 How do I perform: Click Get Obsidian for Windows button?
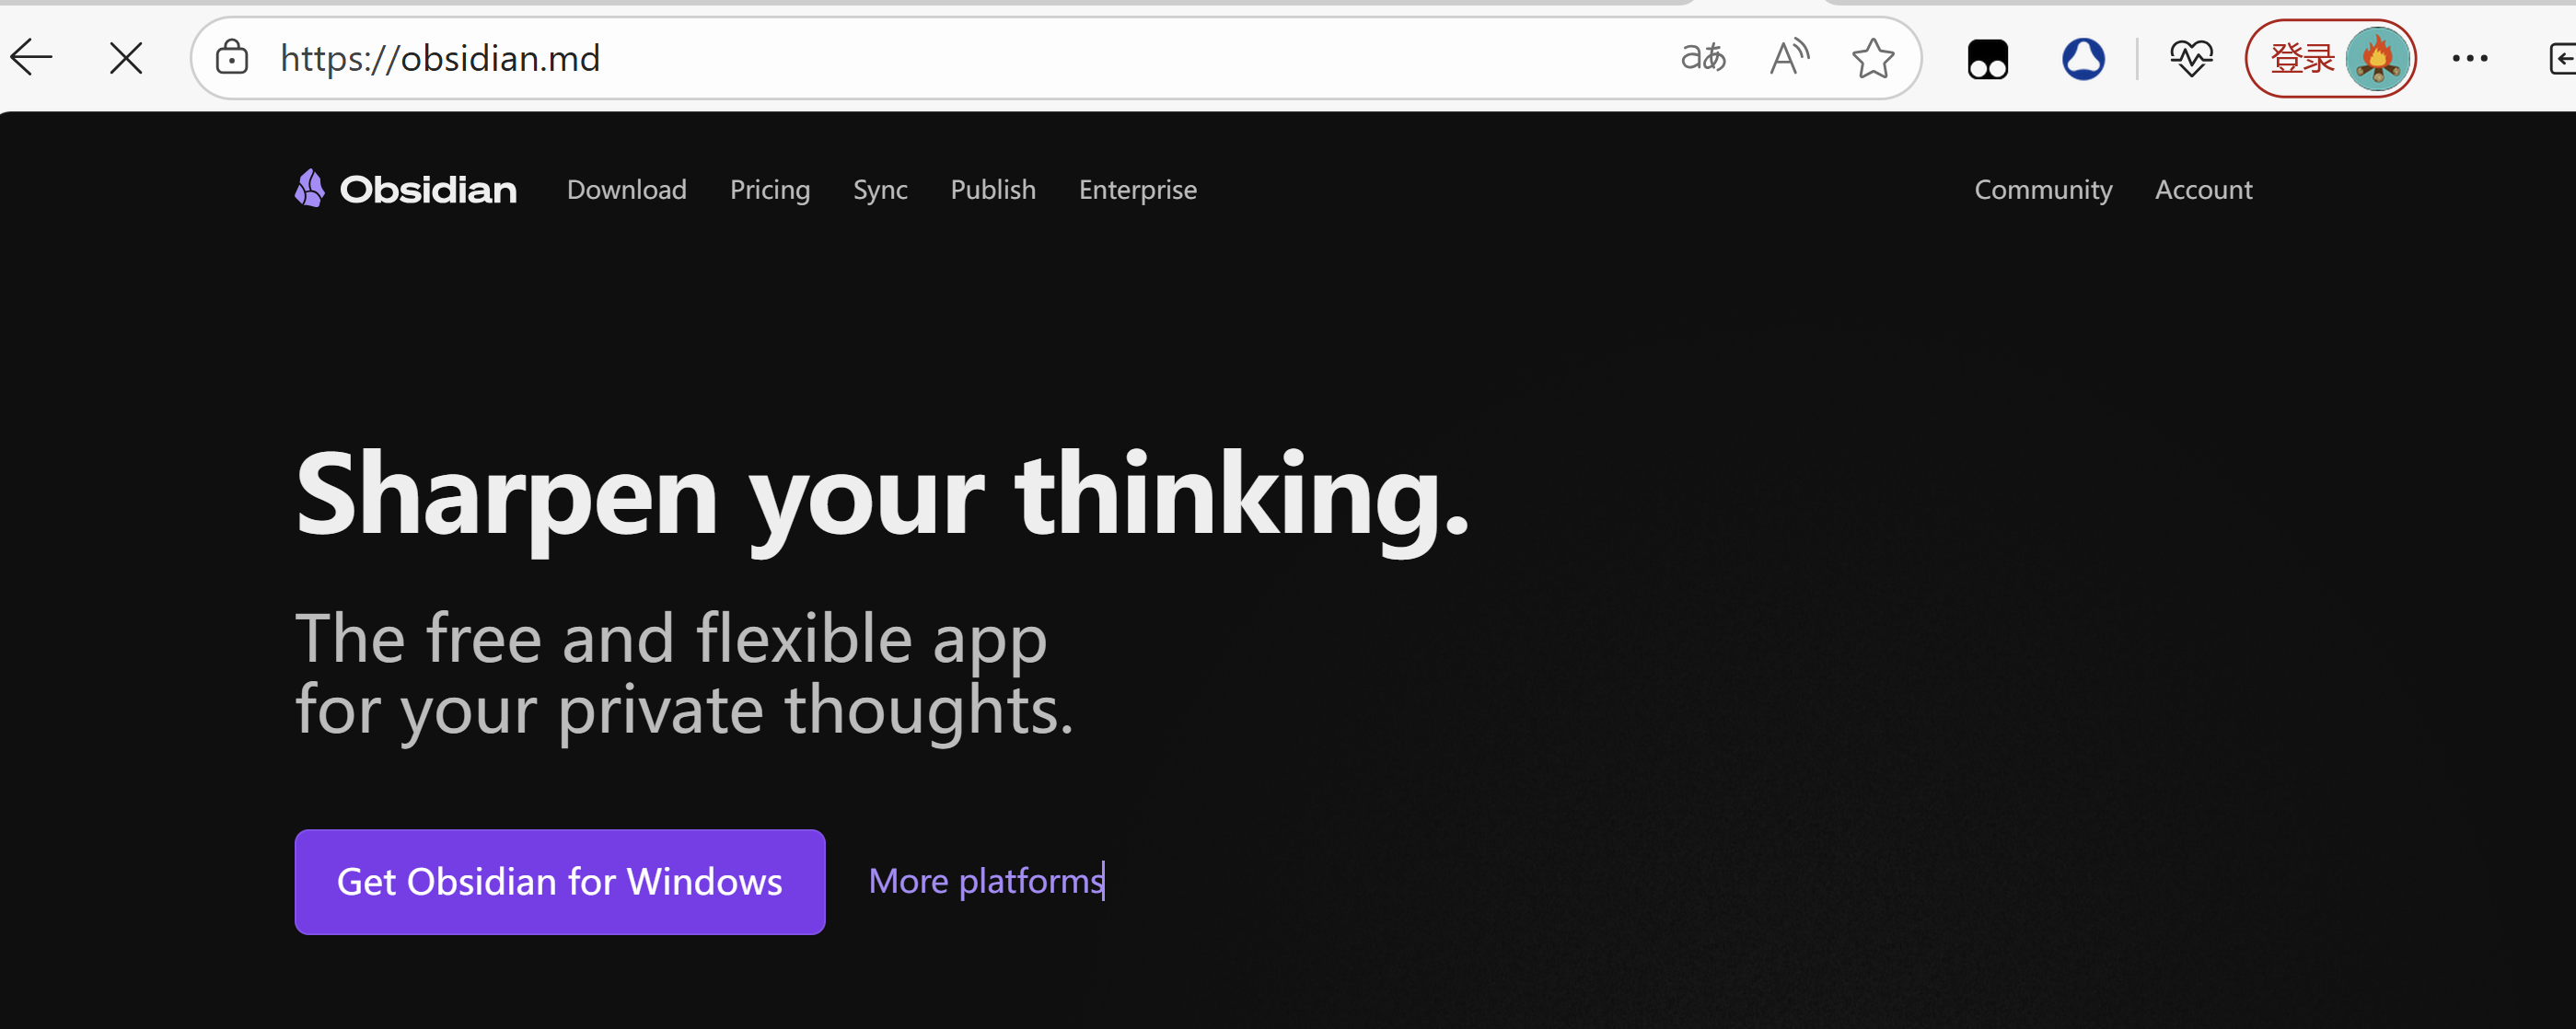pyautogui.click(x=559, y=881)
